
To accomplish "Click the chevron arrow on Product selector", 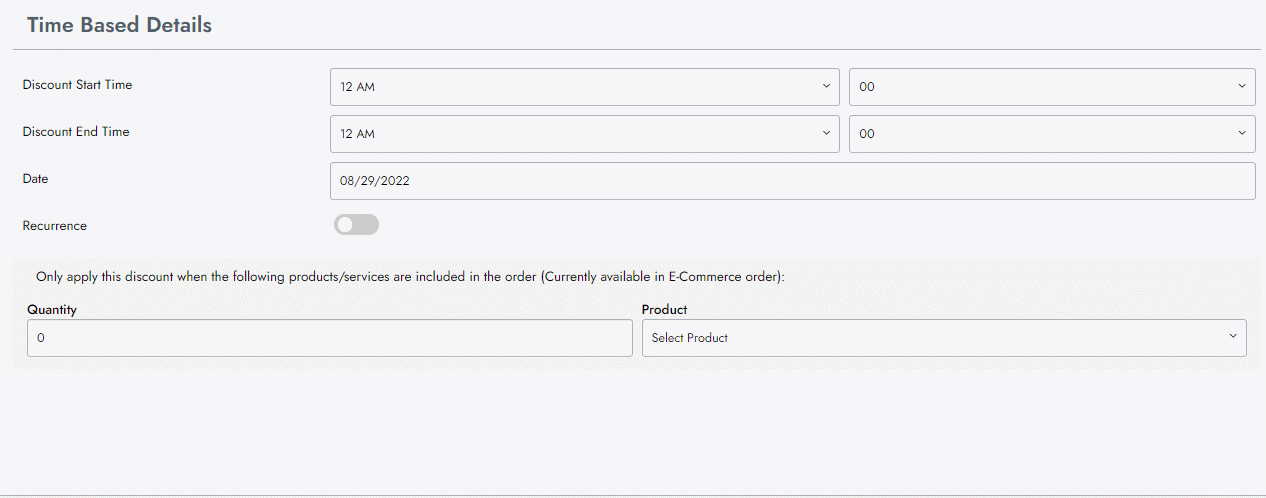I will point(1233,337).
